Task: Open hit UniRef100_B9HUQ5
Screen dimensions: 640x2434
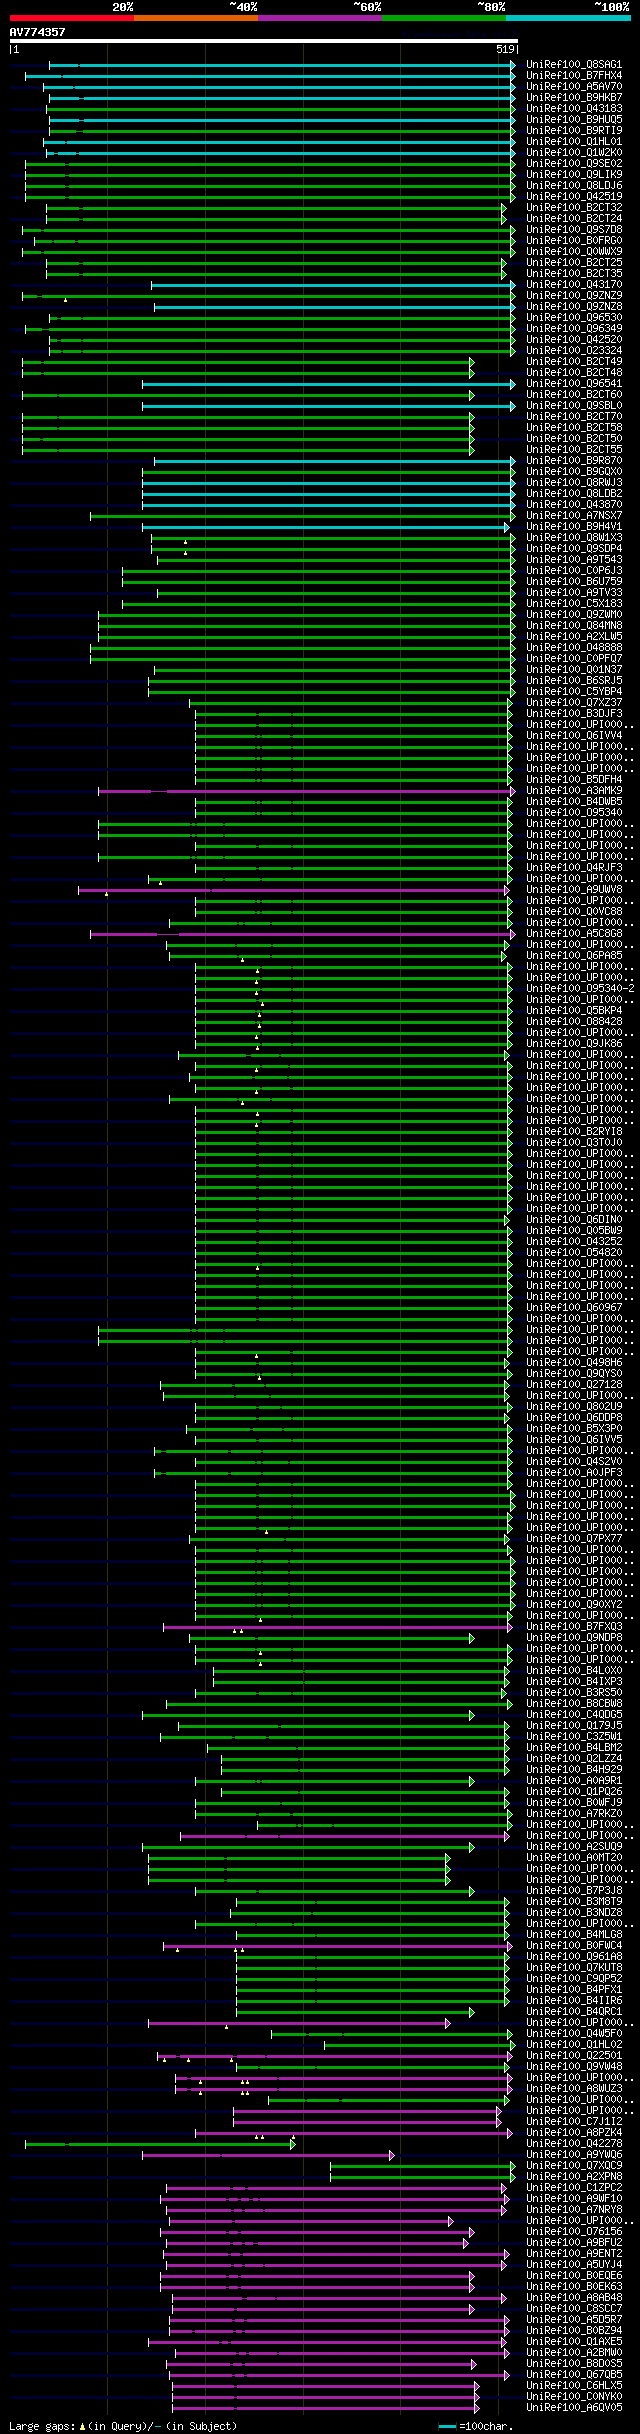Action: click(x=574, y=120)
